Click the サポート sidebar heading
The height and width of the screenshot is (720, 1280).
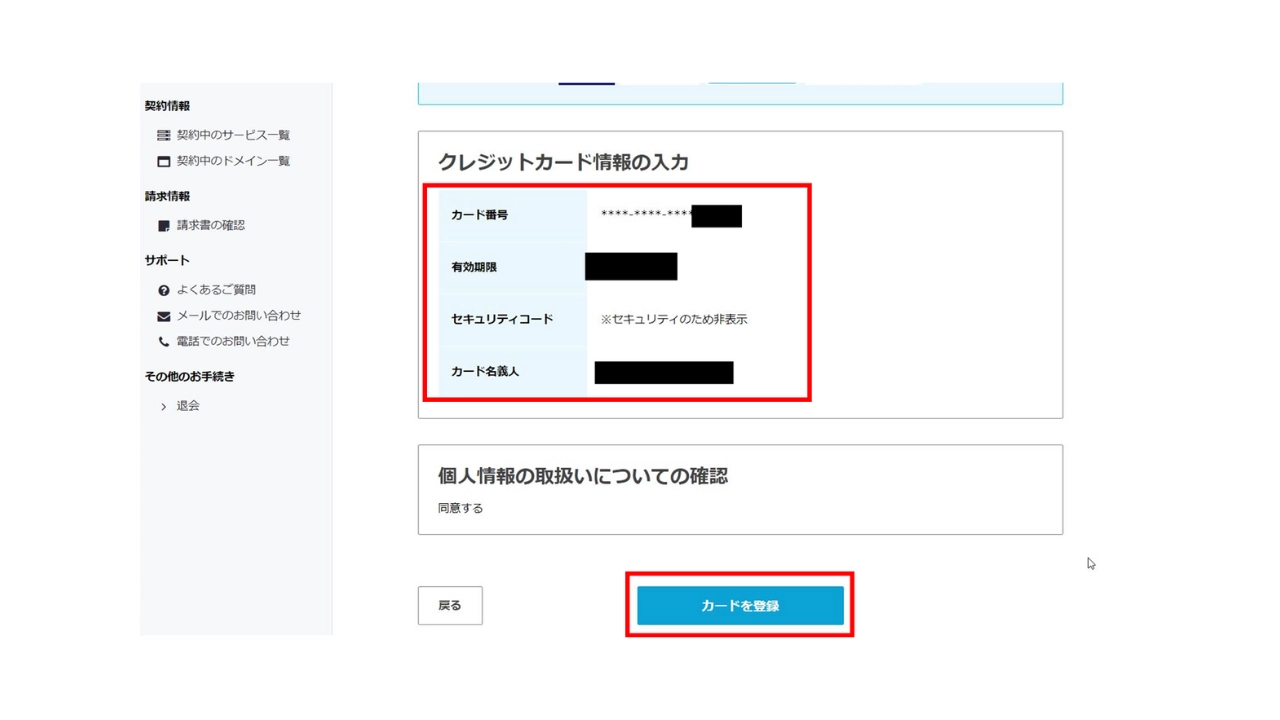pos(167,261)
